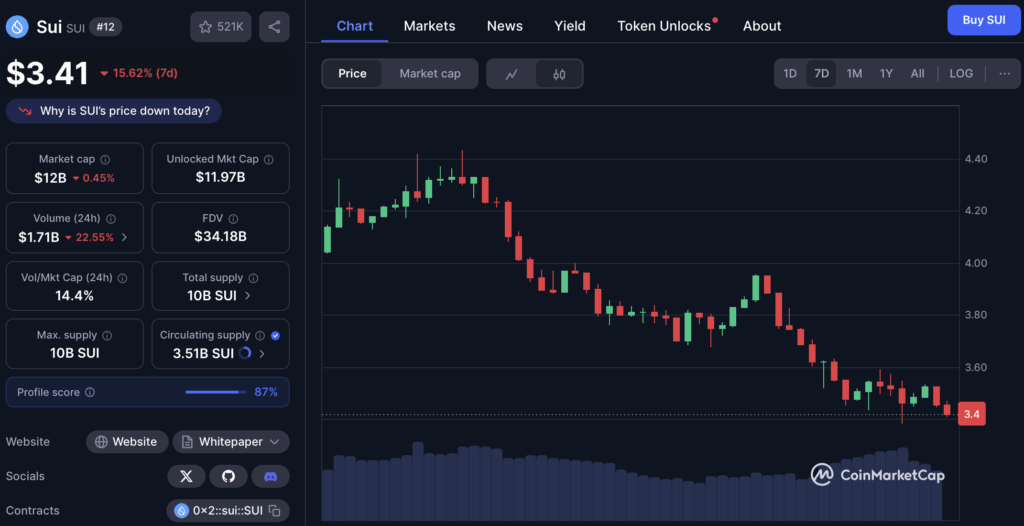1024x526 pixels.
Task: Expand Total supply details chevron
Action: pos(248,295)
